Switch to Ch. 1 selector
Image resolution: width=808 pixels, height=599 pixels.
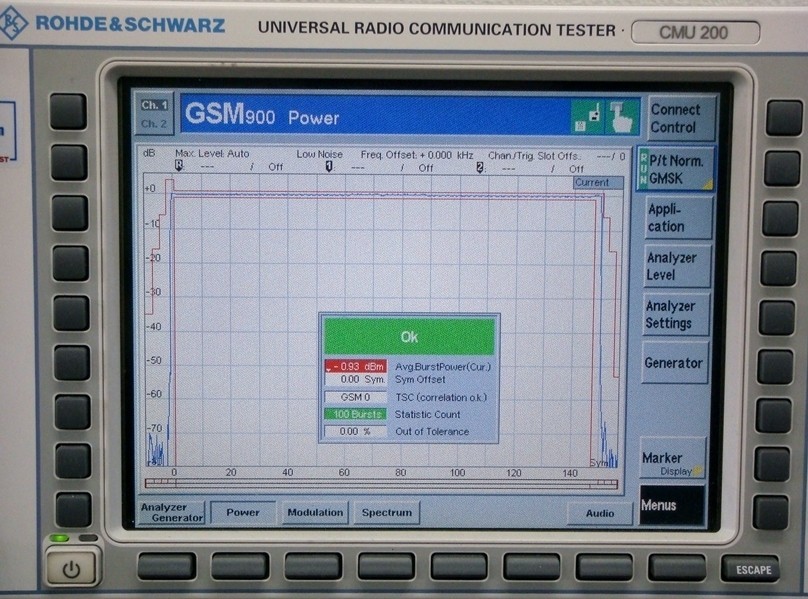point(154,105)
